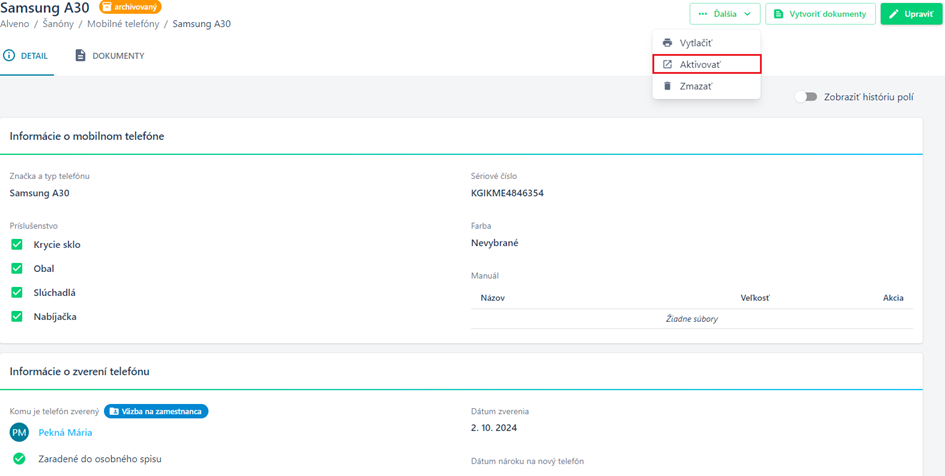Navigate to Mobilné telefóny breadcrumb
This screenshot has height=476, width=945.
tap(124, 24)
